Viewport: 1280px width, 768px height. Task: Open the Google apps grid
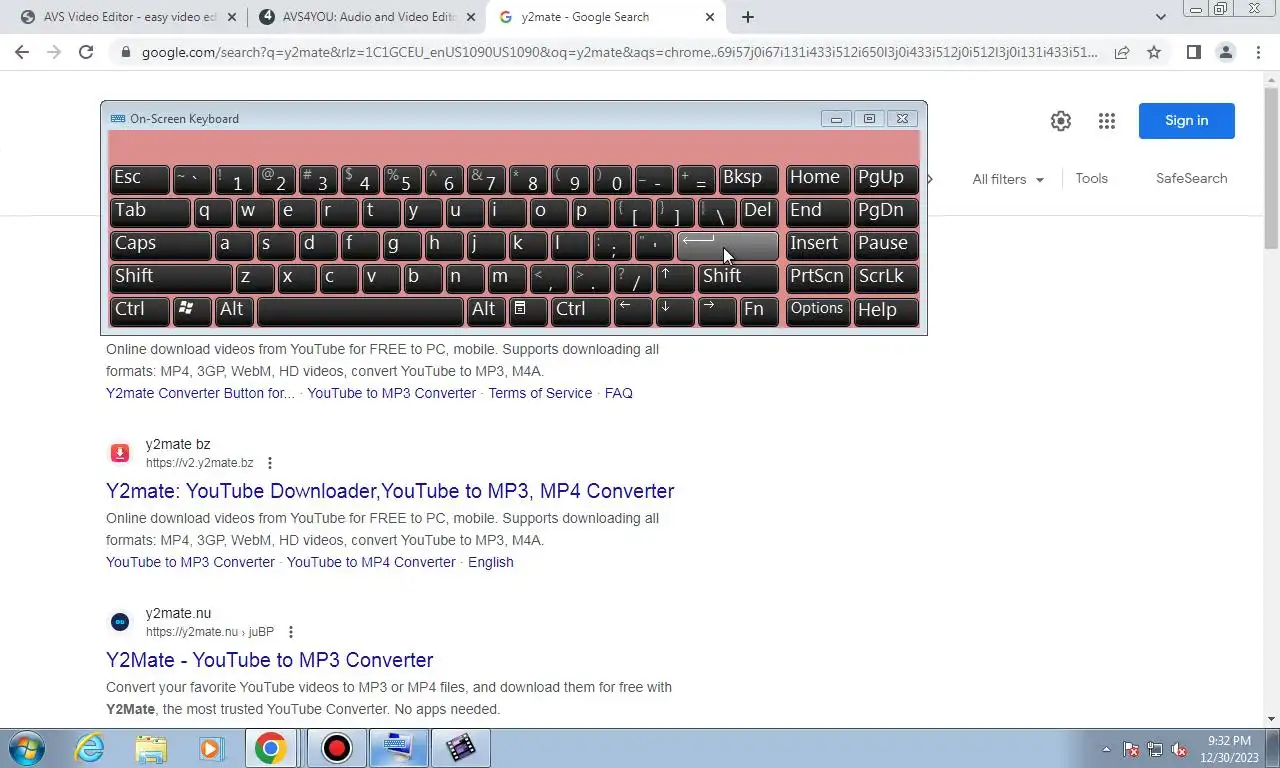click(x=1106, y=121)
